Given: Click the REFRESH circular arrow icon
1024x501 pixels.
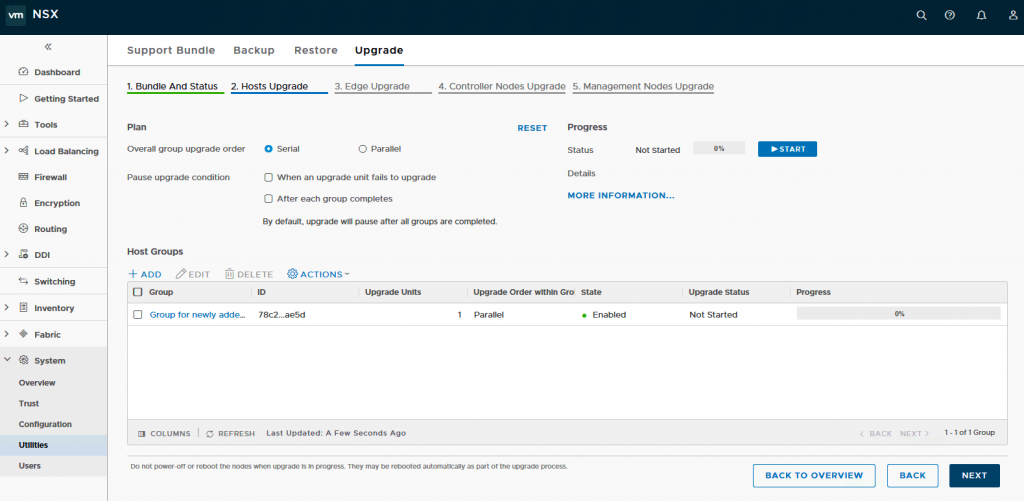Looking at the screenshot, I should (210, 434).
